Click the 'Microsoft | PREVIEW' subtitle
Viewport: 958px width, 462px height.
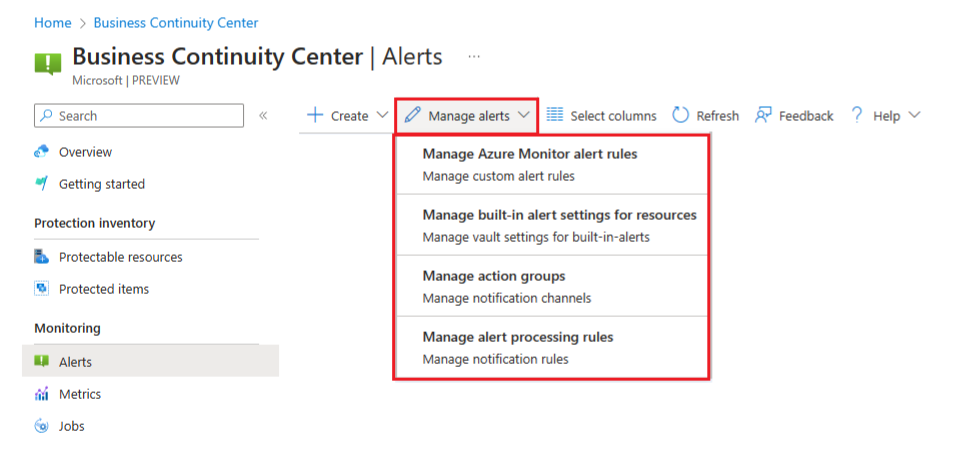pos(126,81)
